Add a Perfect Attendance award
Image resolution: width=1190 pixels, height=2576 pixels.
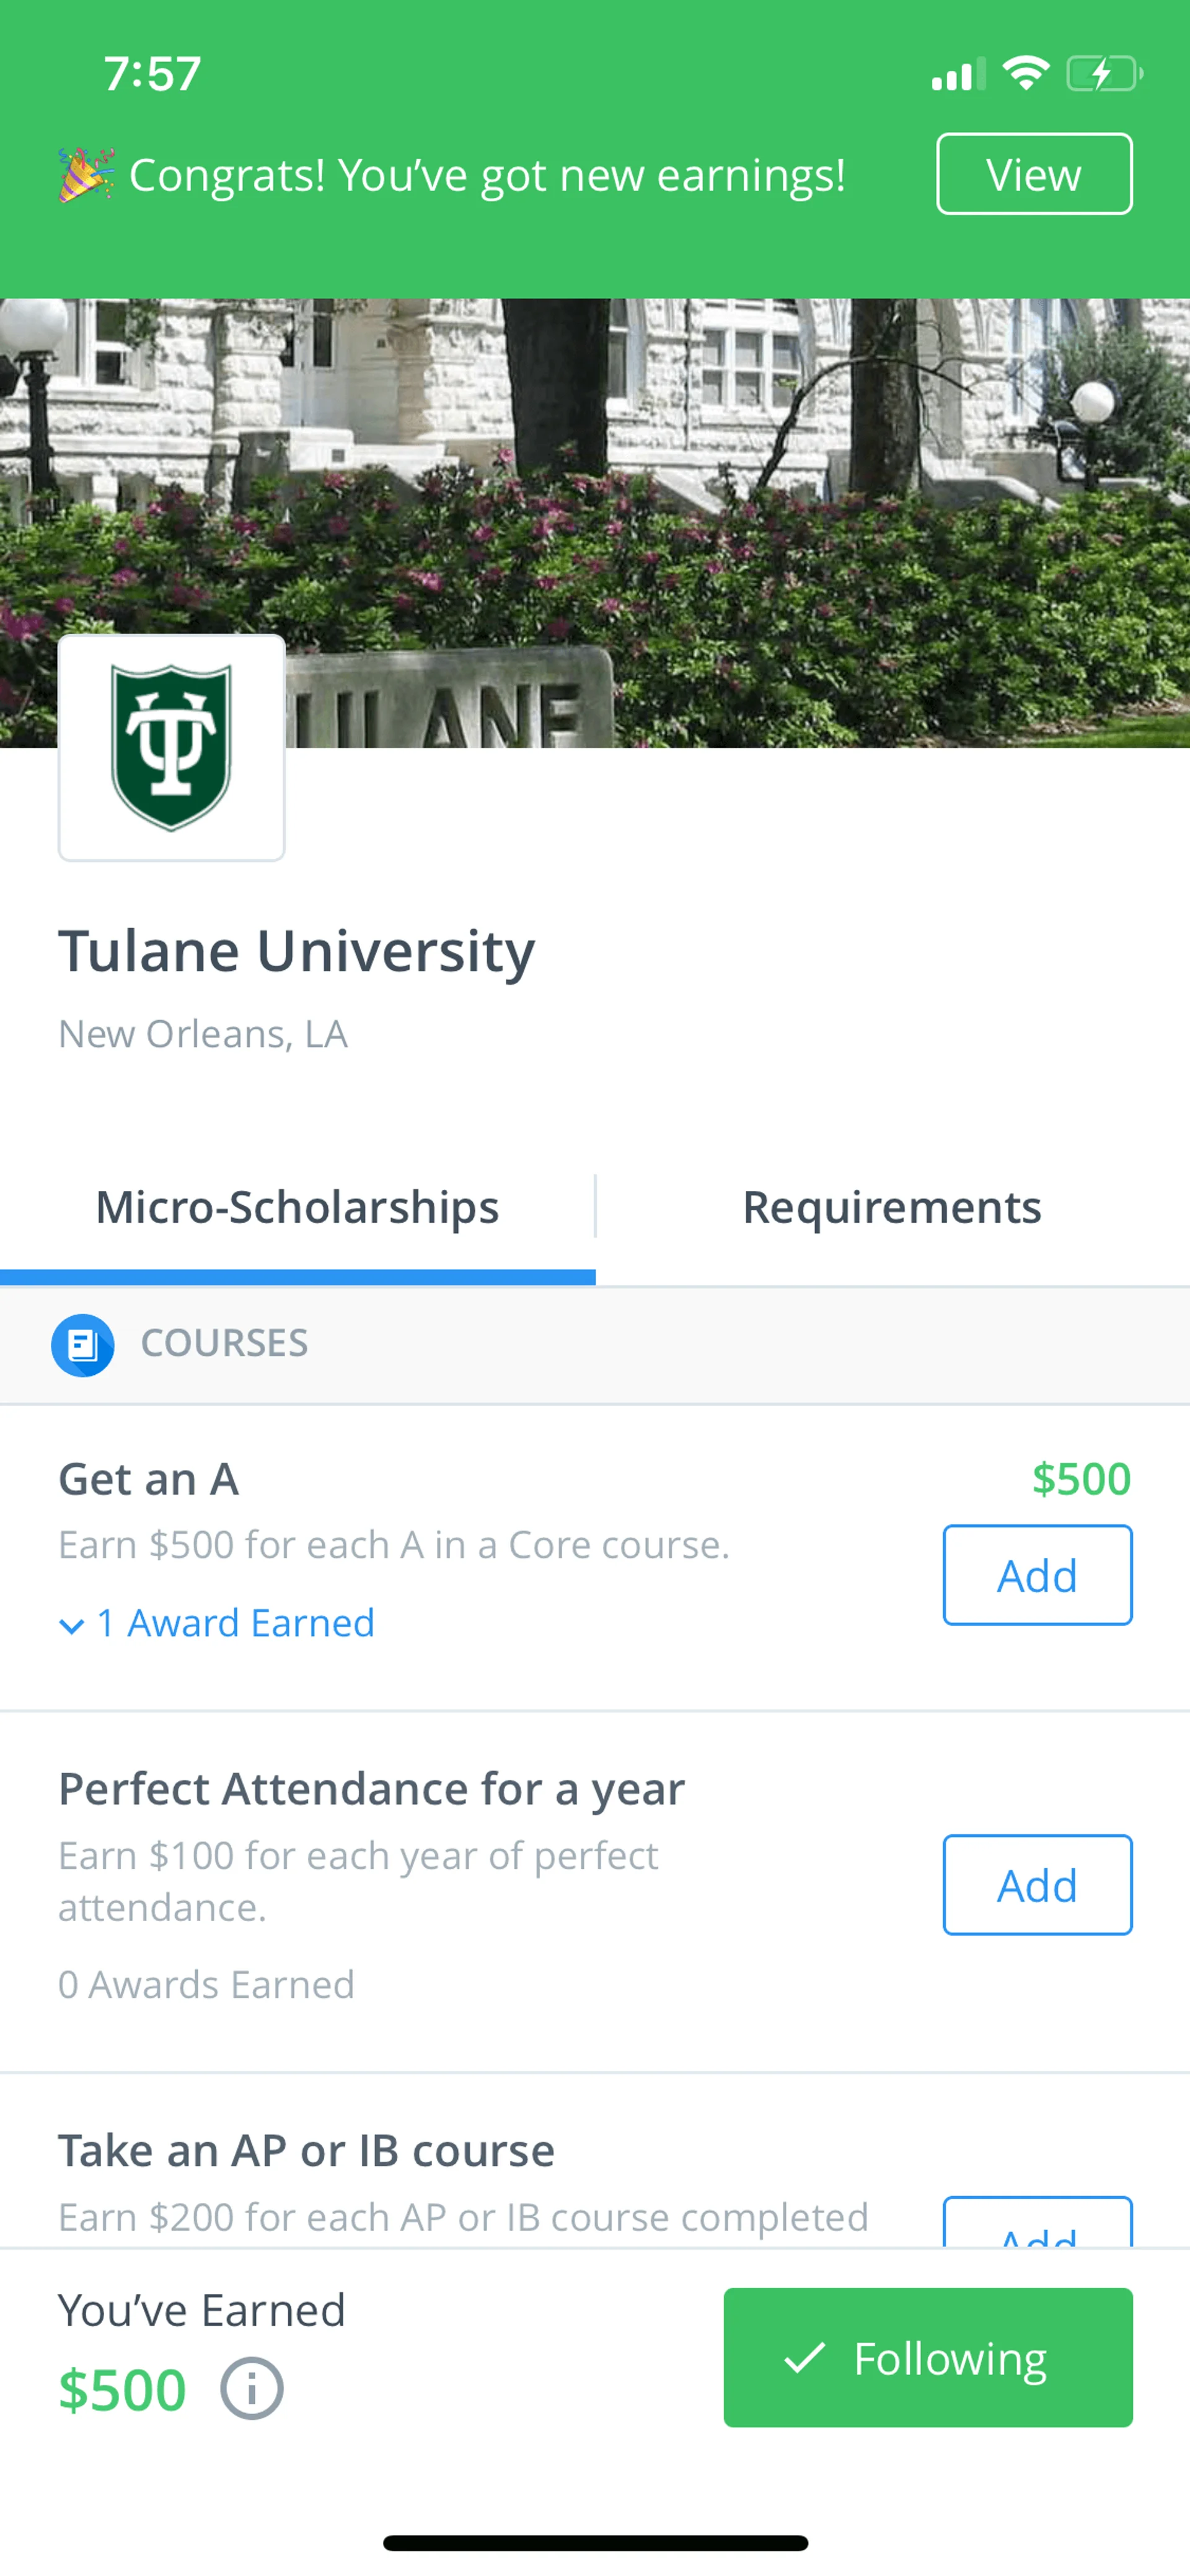[1036, 1885]
